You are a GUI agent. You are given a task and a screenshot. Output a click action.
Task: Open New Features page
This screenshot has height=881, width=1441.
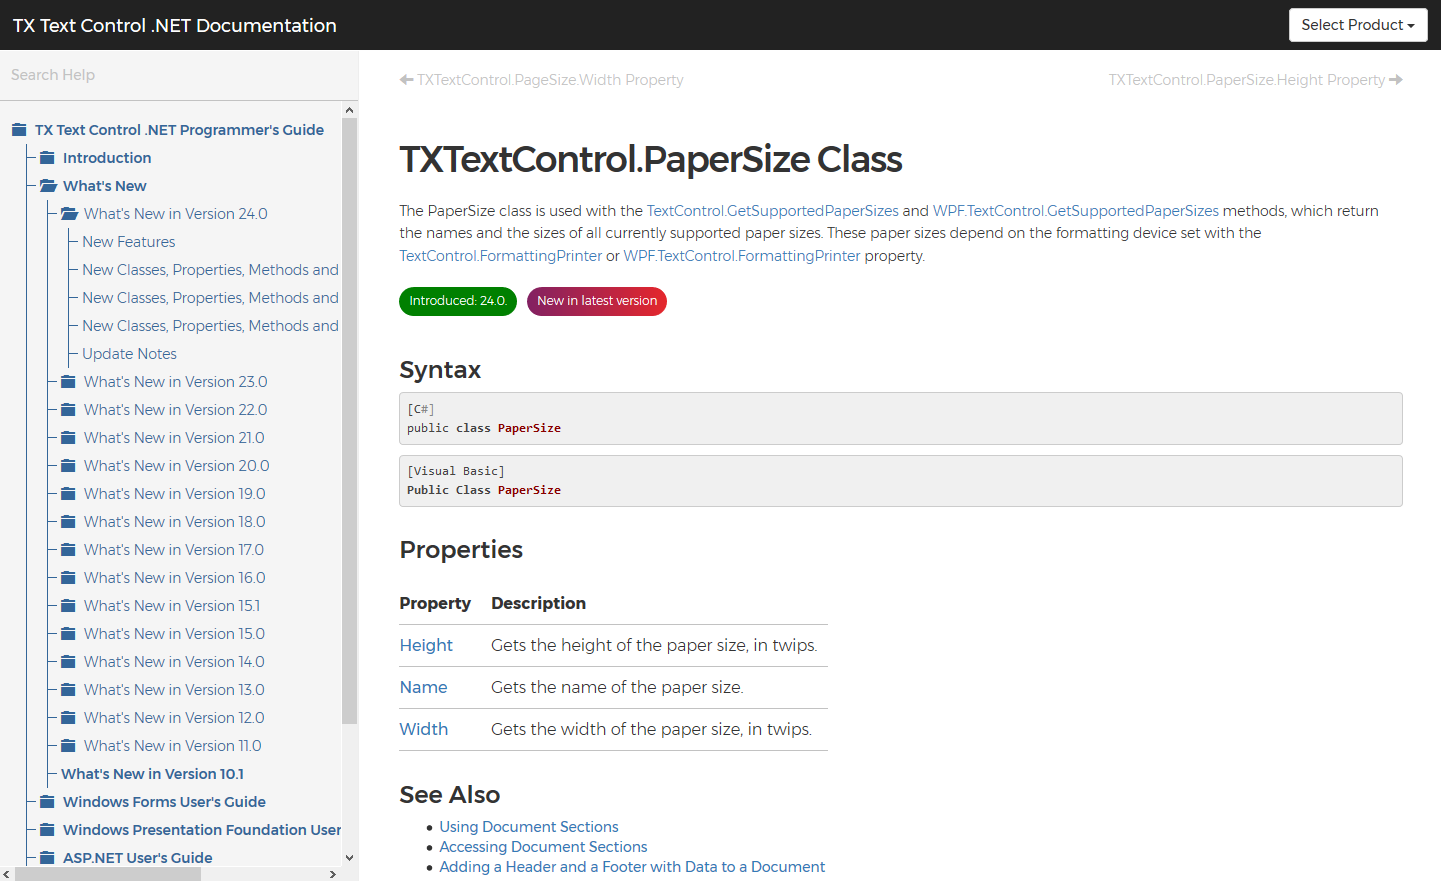click(129, 242)
